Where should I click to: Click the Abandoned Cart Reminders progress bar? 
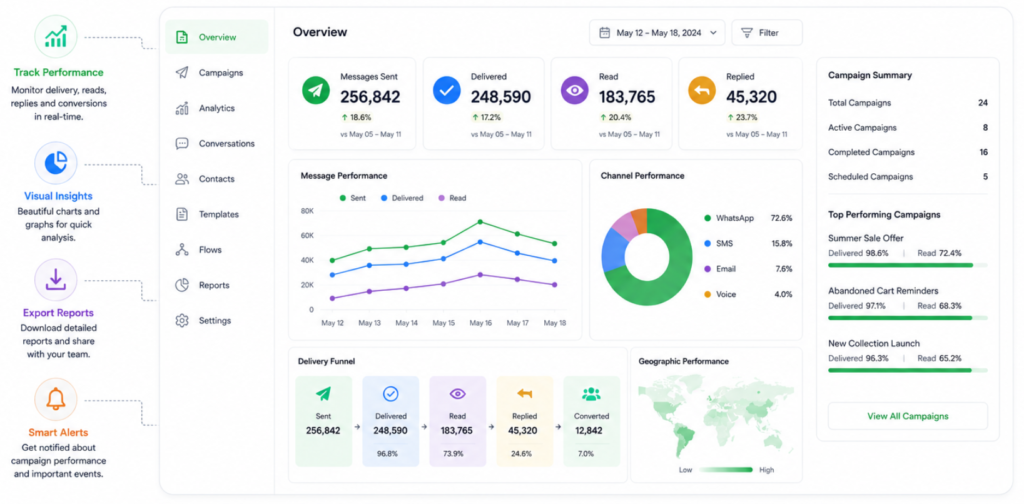pos(908,318)
